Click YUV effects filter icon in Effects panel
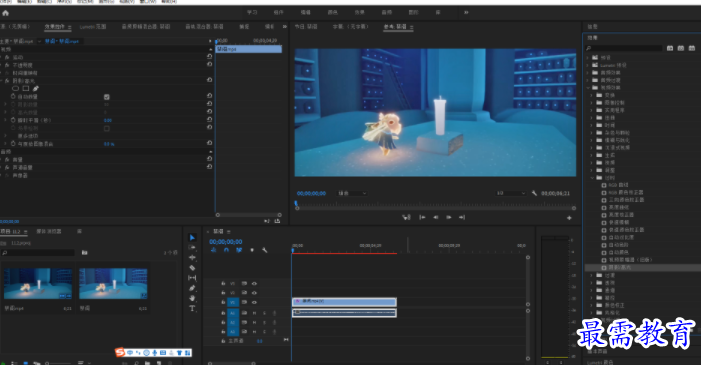Screen dimensions: 701x365 coord(692,48)
